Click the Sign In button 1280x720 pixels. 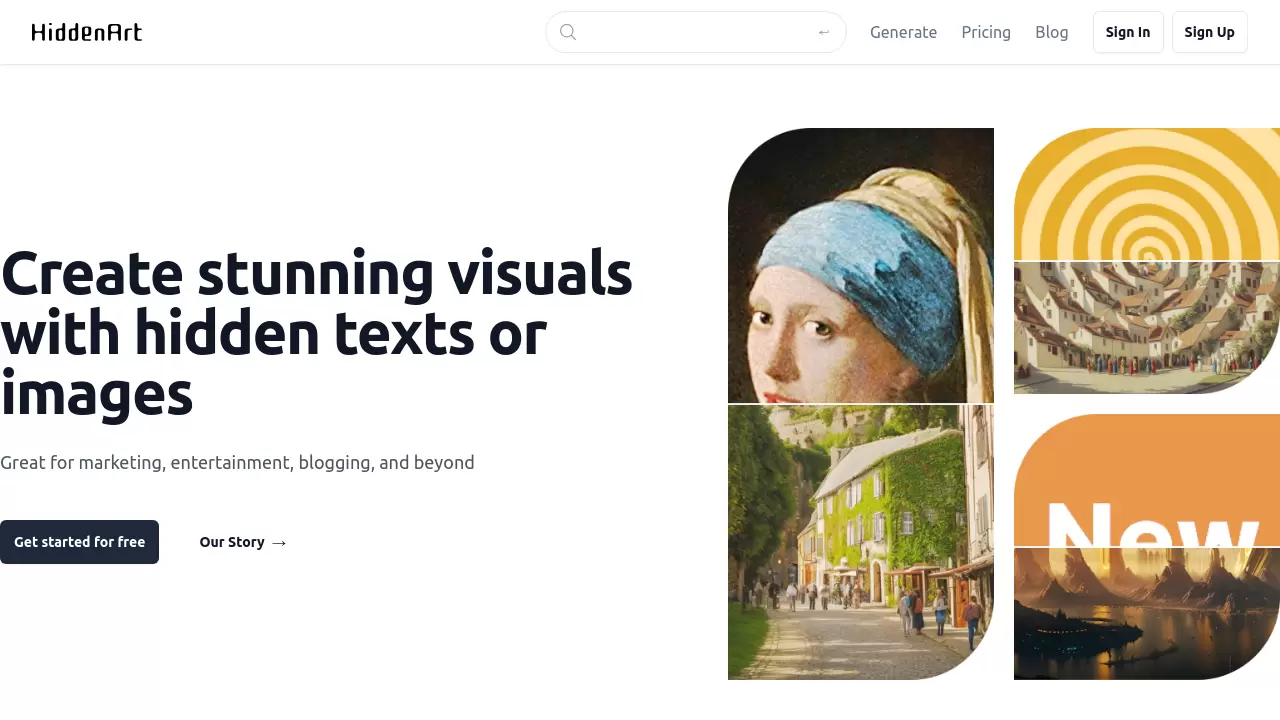tap(1128, 32)
